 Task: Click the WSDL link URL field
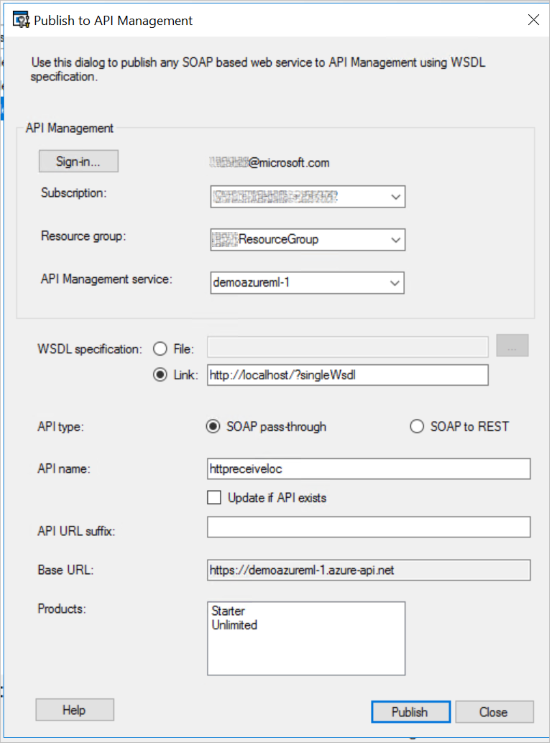pyautogui.click(x=348, y=375)
